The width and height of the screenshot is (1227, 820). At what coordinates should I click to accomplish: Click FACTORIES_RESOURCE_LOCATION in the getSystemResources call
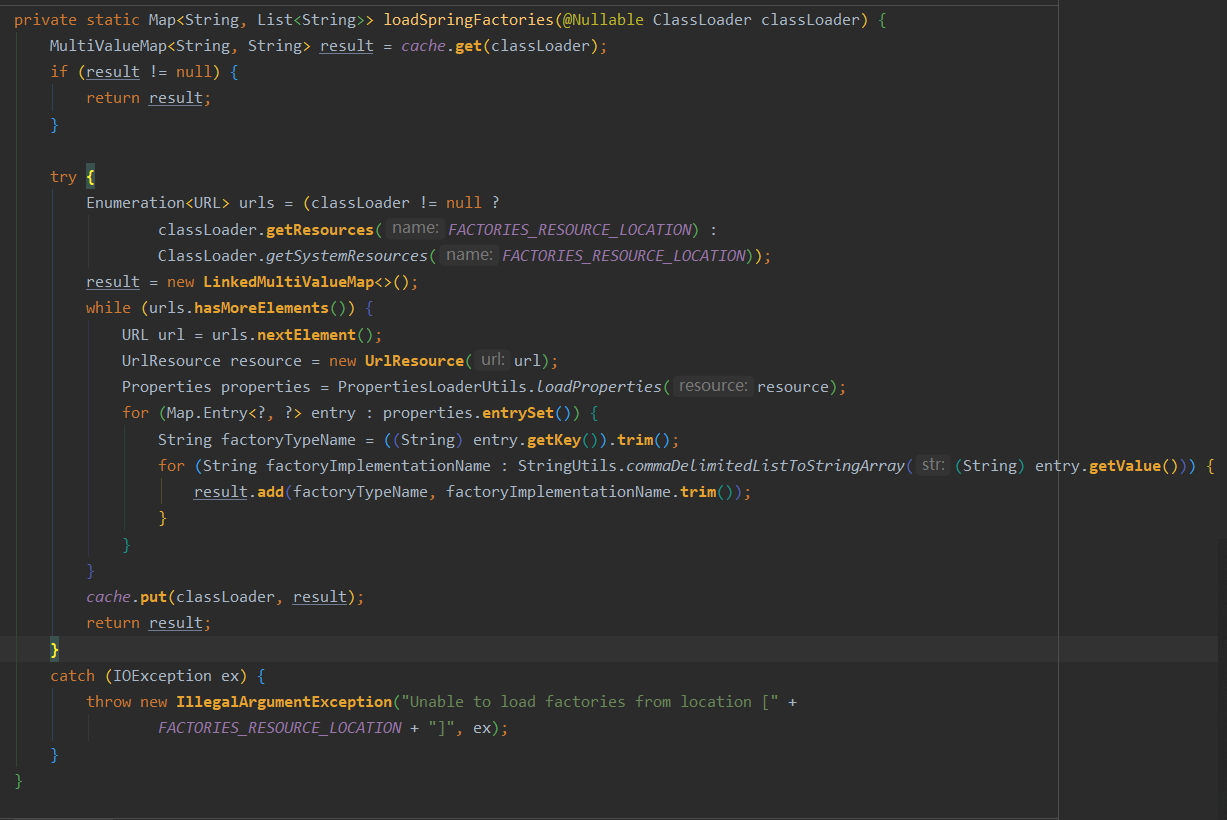(x=624, y=255)
